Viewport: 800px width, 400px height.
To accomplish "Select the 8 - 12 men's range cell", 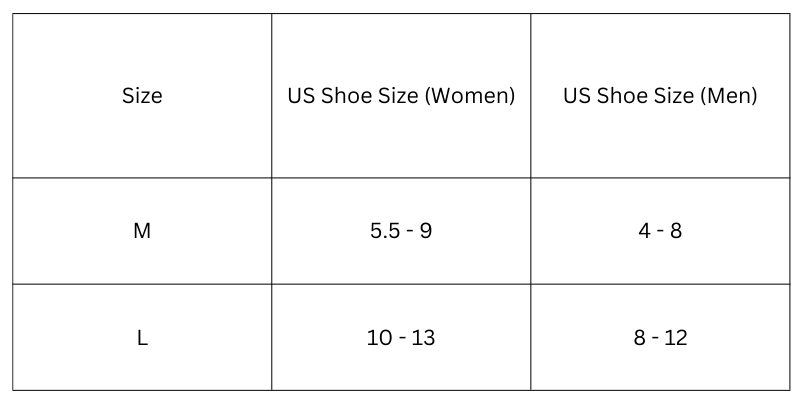I will pos(660,338).
